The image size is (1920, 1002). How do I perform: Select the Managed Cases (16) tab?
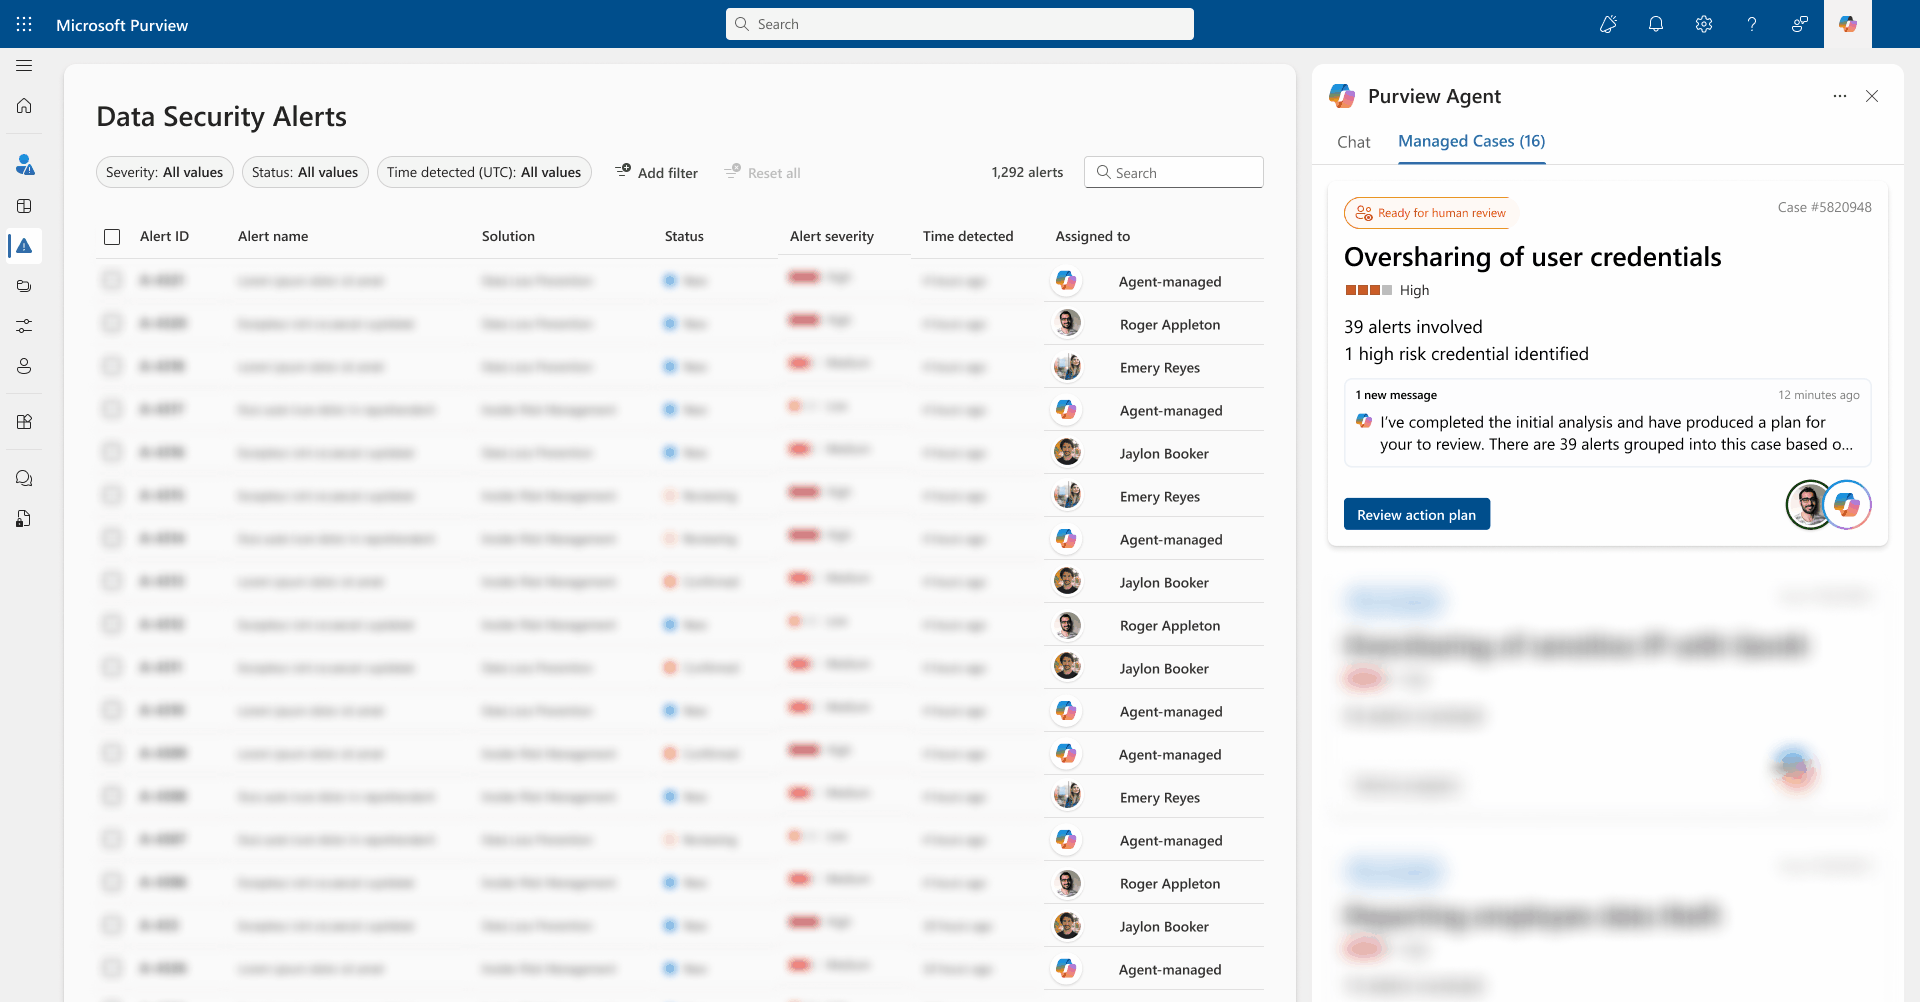1472,141
